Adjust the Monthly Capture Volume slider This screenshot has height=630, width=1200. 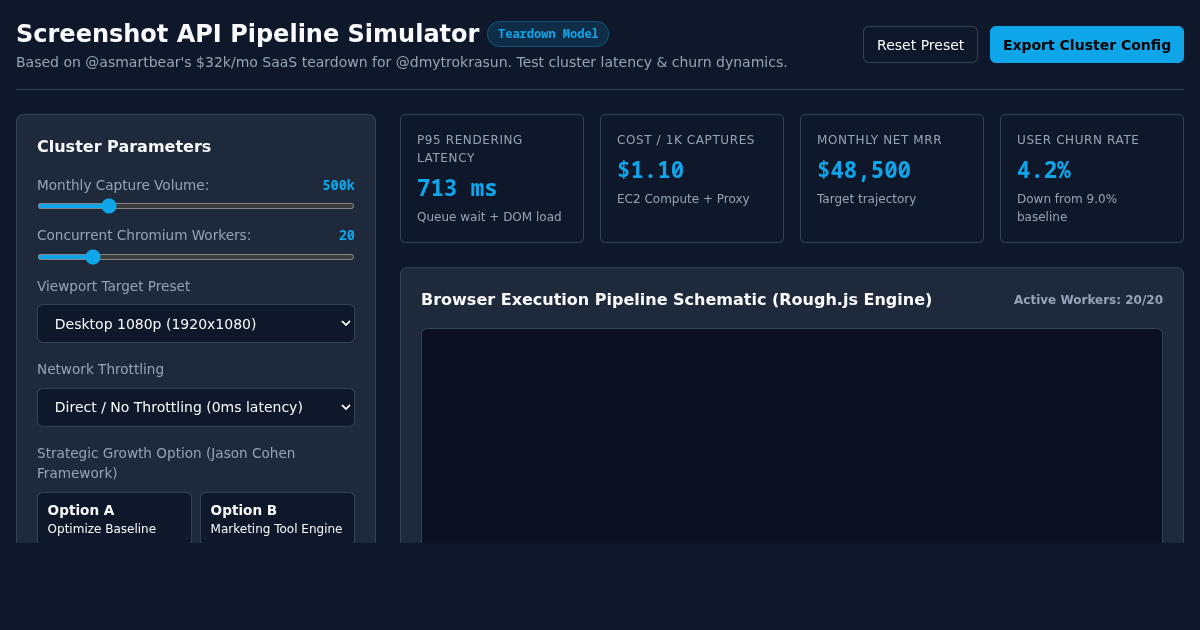click(x=196, y=206)
